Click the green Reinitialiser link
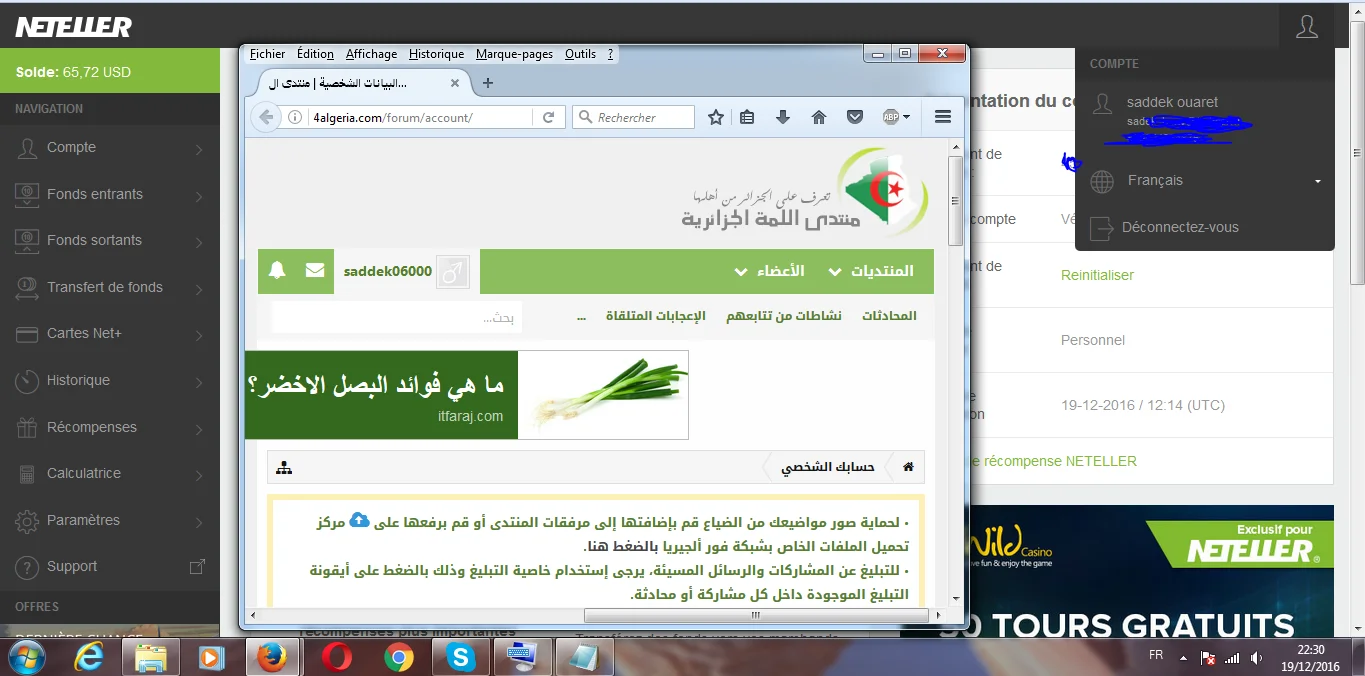The width and height of the screenshot is (1365, 676). pyautogui.click(x=1097, y=275)
